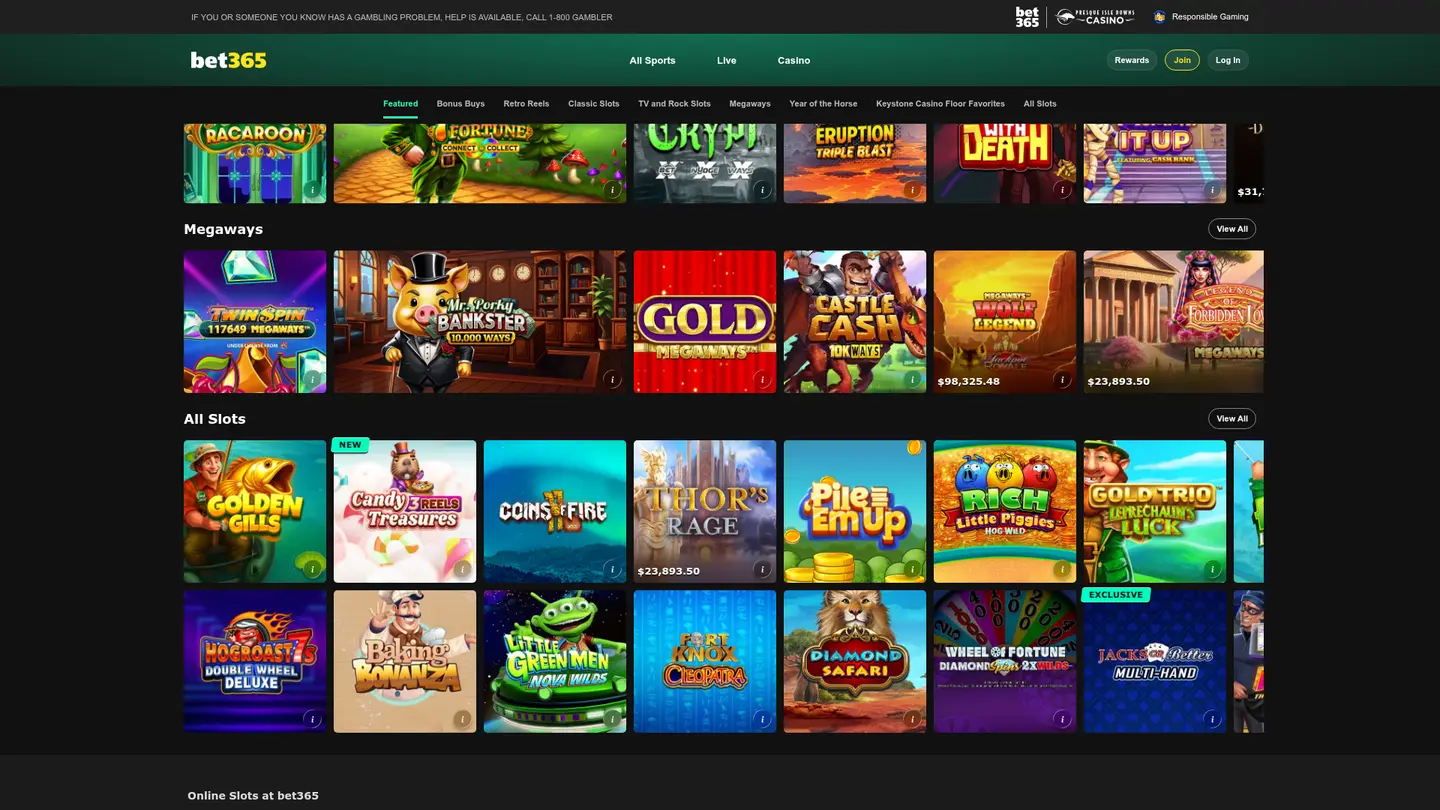Open info icon on Jacks or Better tile

[1212, 719]
